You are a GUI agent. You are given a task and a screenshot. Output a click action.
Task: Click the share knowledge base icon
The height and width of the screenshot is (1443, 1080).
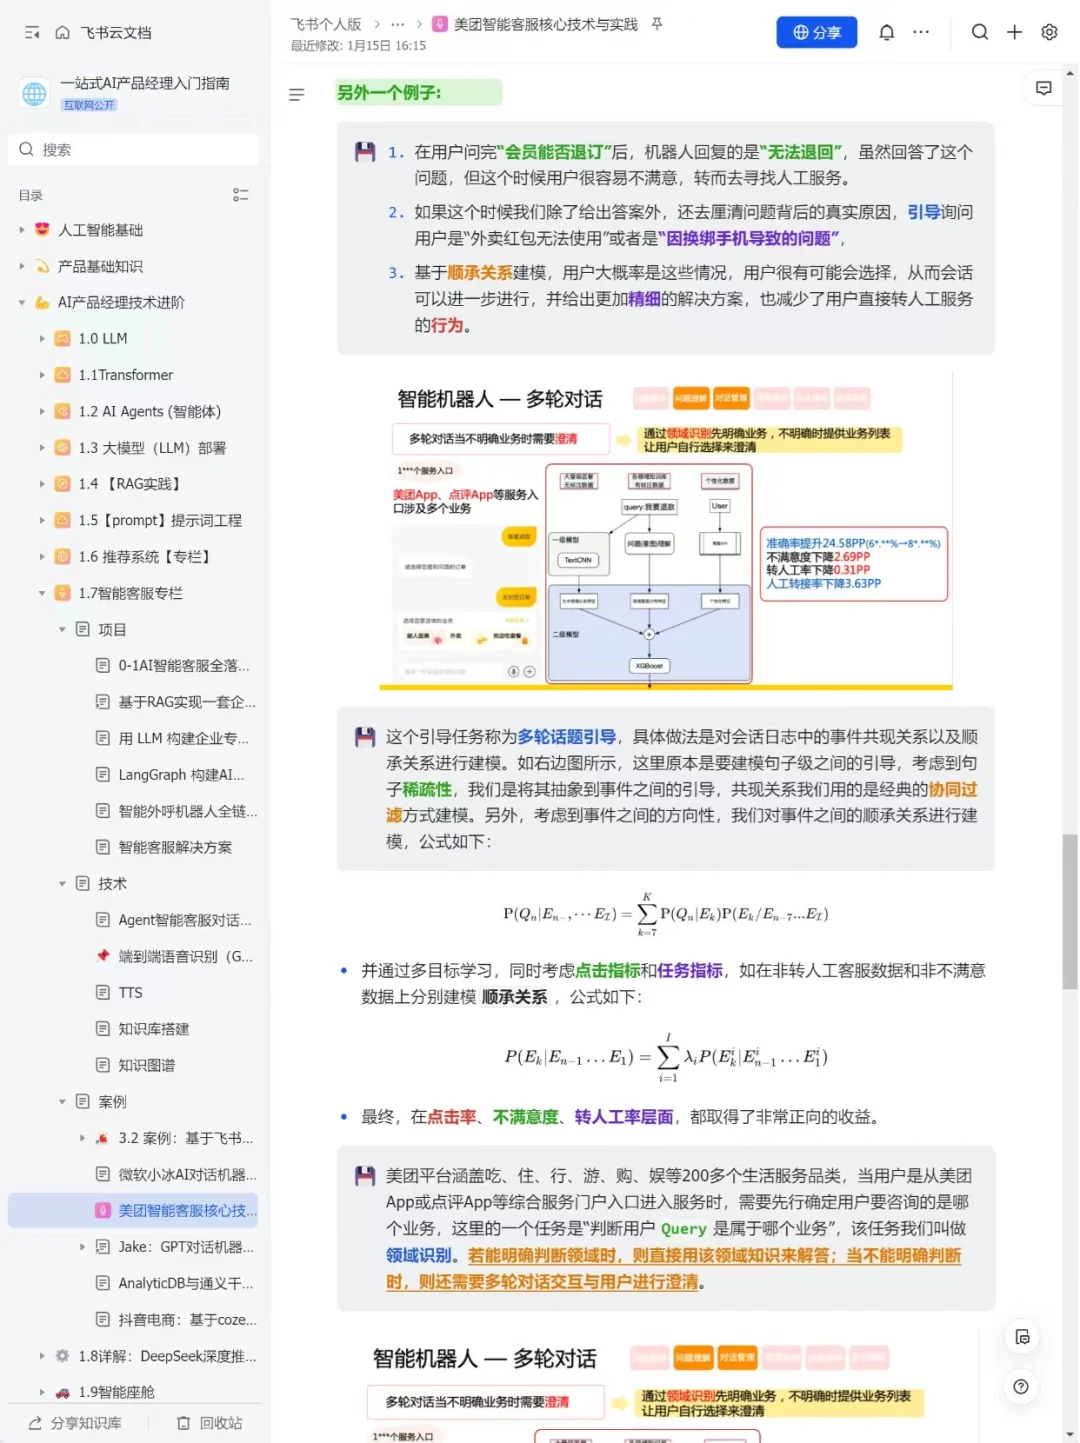point(35,1423)
